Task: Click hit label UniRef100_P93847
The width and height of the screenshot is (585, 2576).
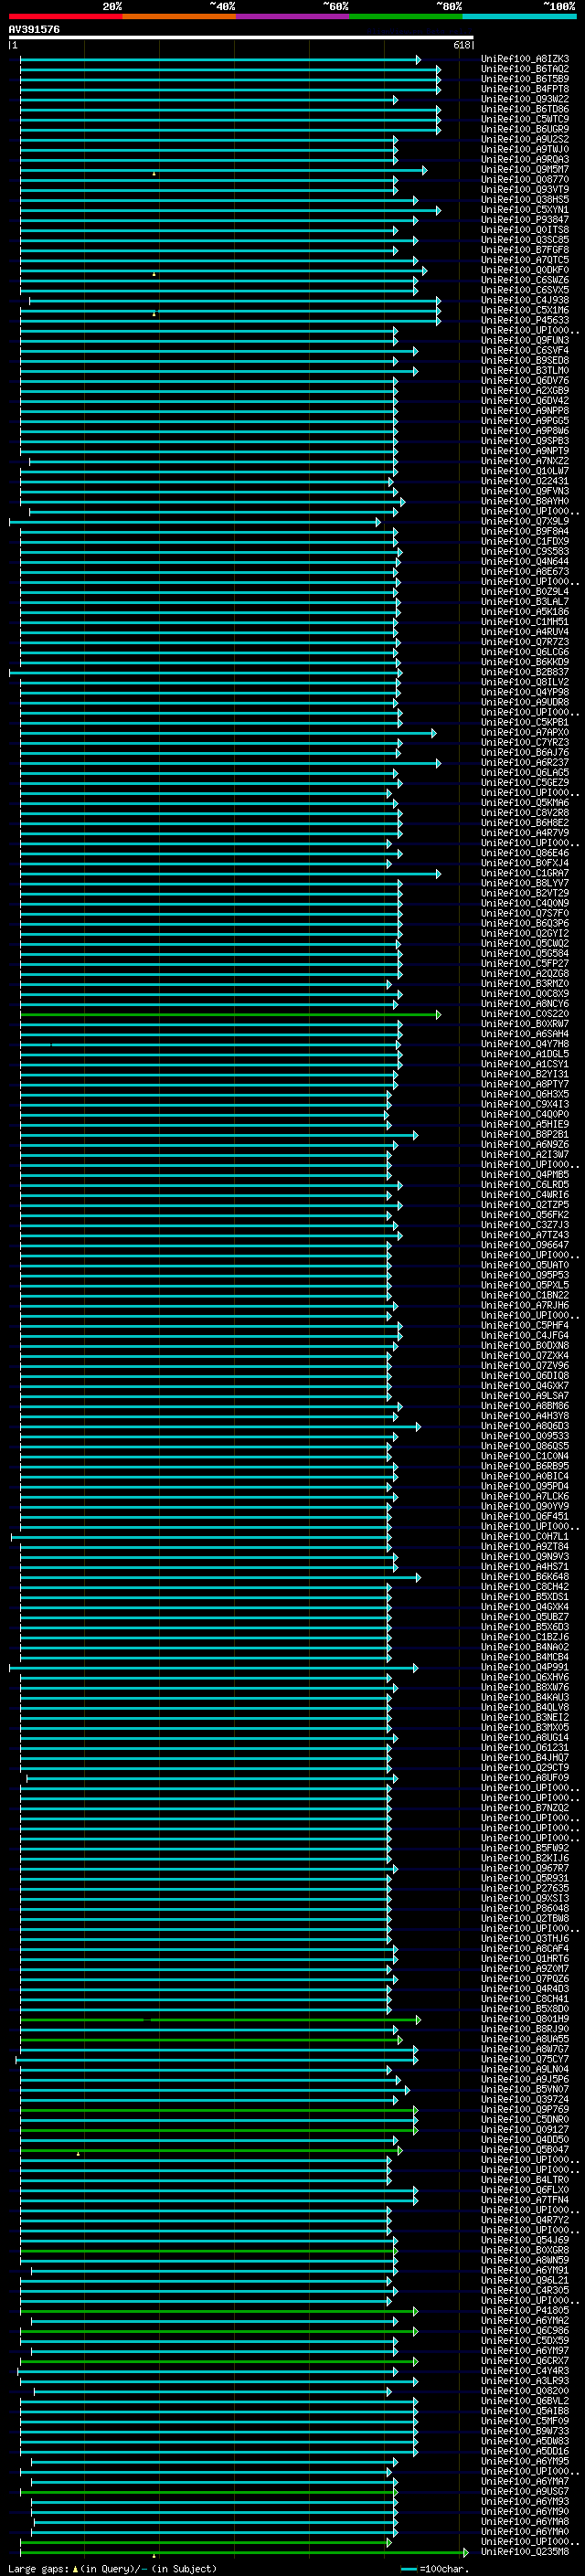Action: pyautogui.click(x=524, y=220)
